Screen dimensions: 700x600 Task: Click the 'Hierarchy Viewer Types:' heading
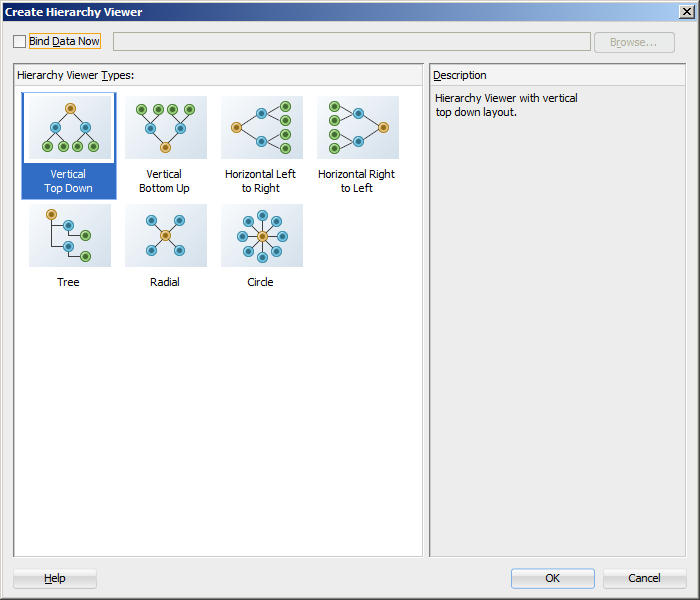point(75,75)
